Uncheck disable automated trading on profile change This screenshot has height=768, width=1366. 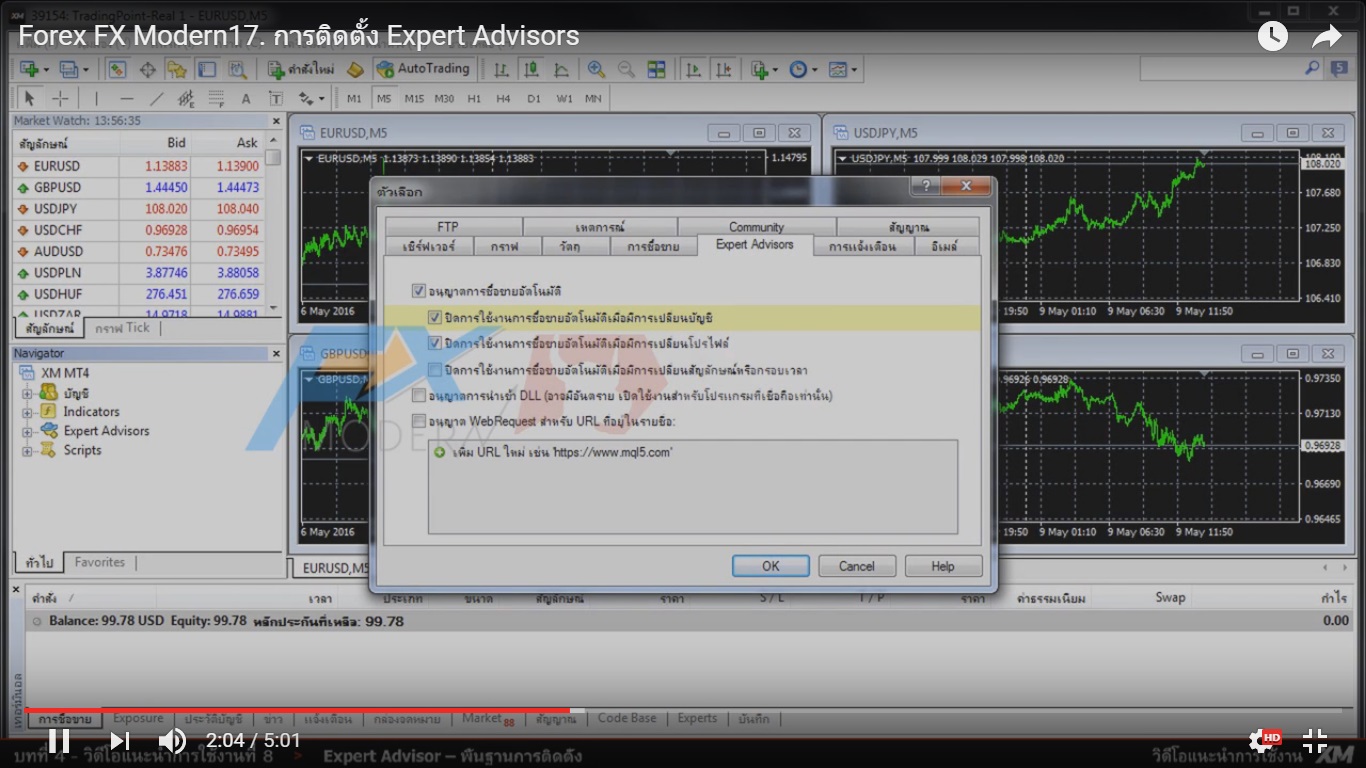pos(434,343)
